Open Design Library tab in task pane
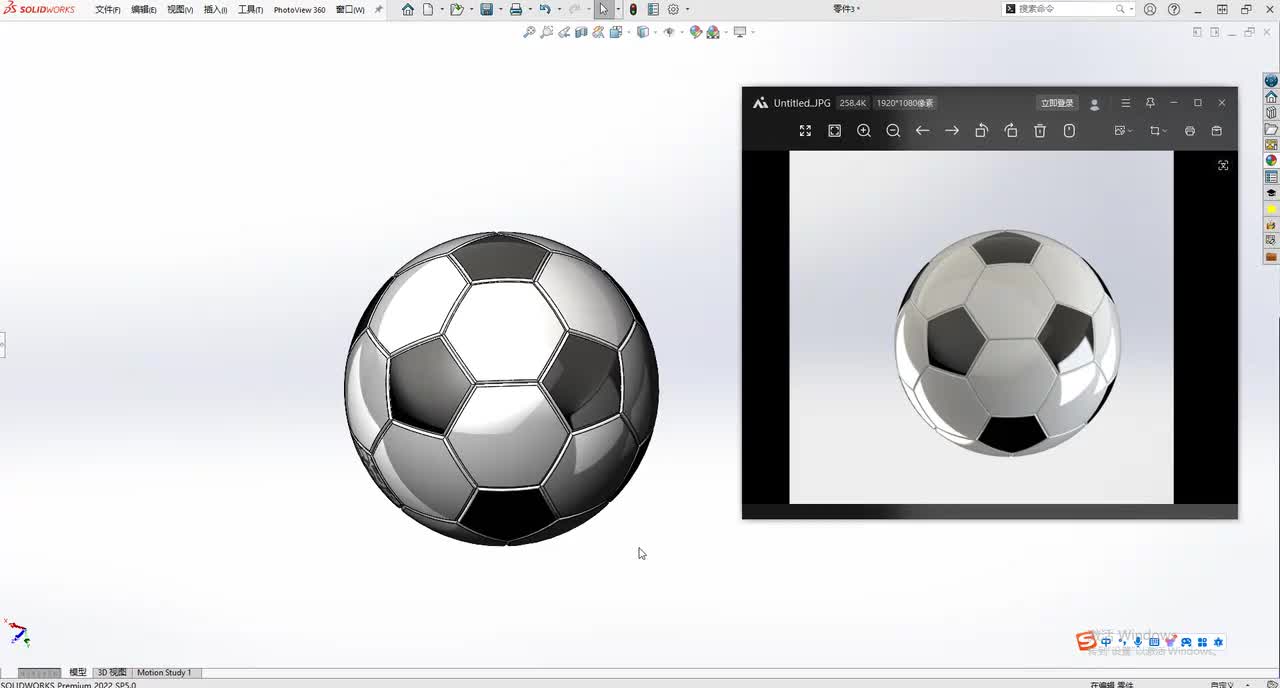The image size is (1280, 688). pyautogui.click(x=1271, y=113)
